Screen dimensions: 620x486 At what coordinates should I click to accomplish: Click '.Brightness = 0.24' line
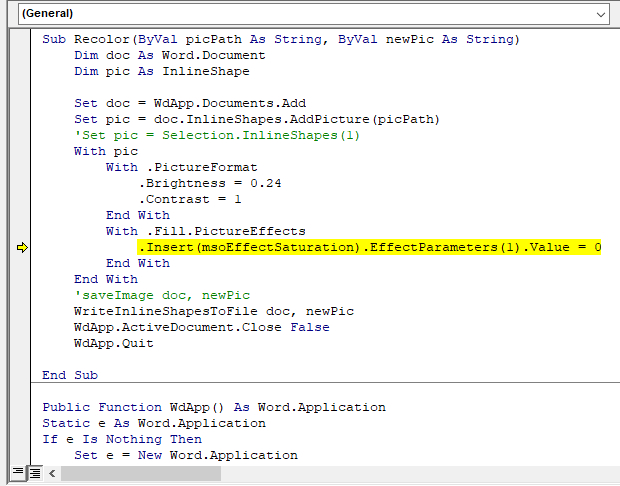tap(210, 183)
